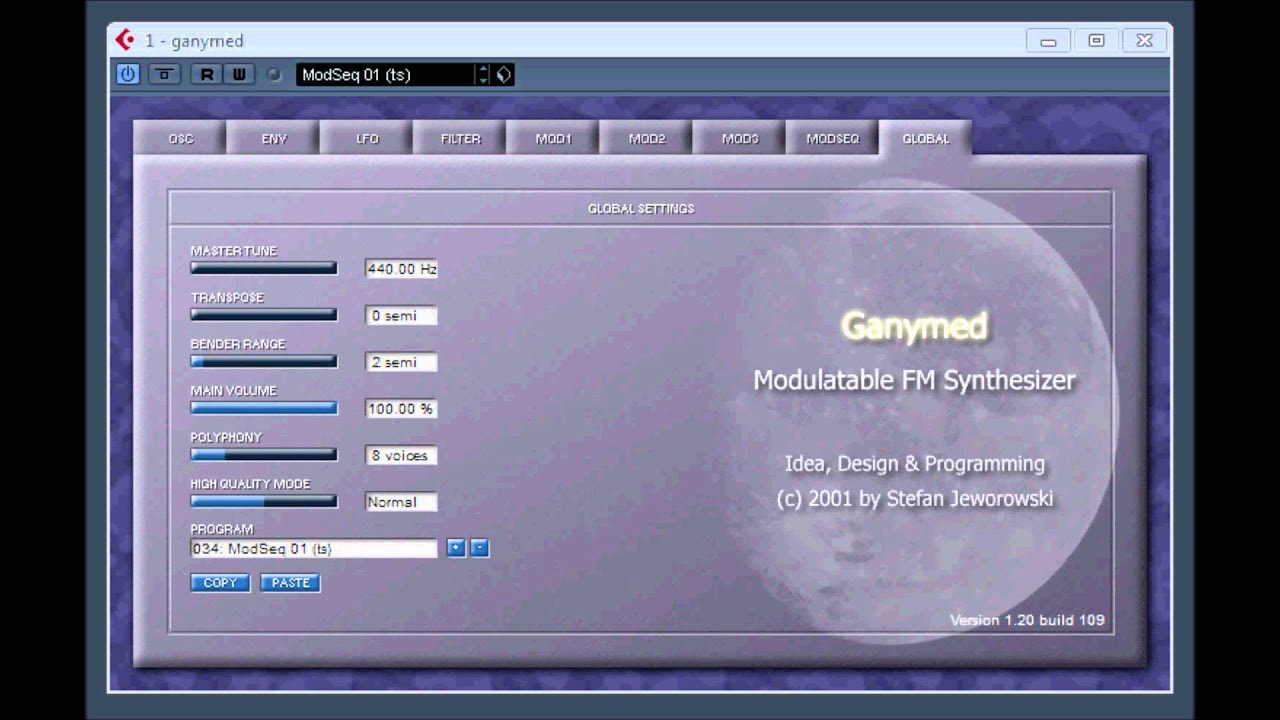Click the 8 voices polyphony field
1280x720 pixels.
tap(401, 455)
